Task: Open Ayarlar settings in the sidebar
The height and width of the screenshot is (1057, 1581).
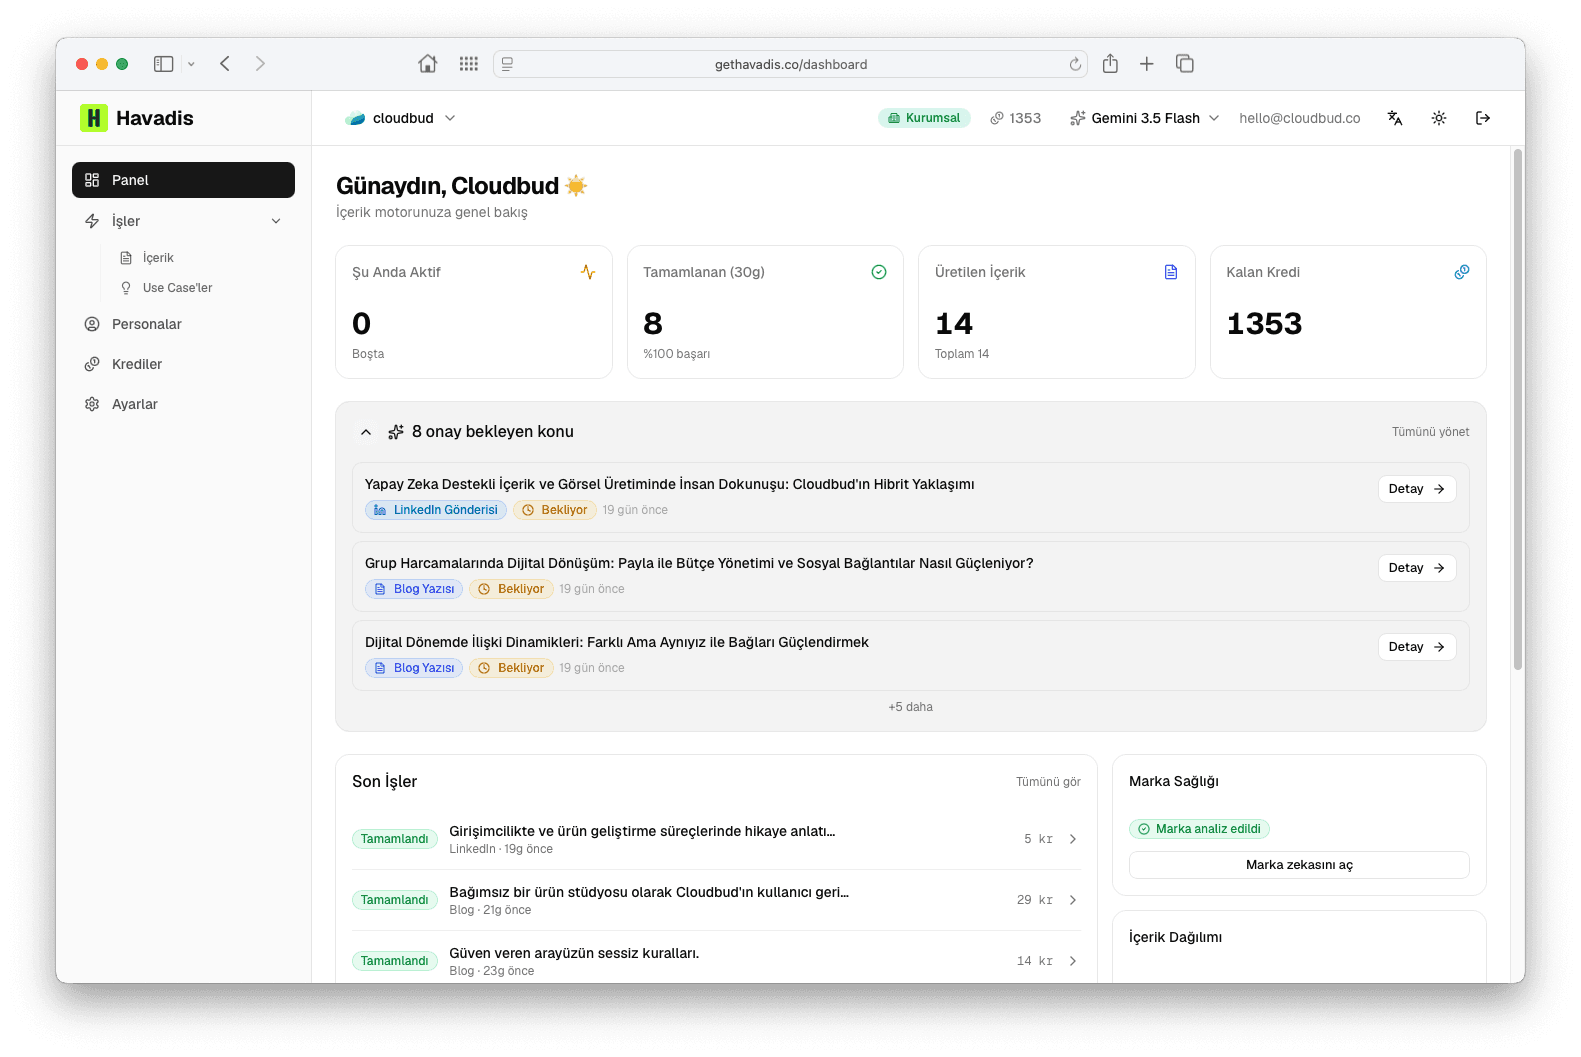Action: tap(183, 404)
